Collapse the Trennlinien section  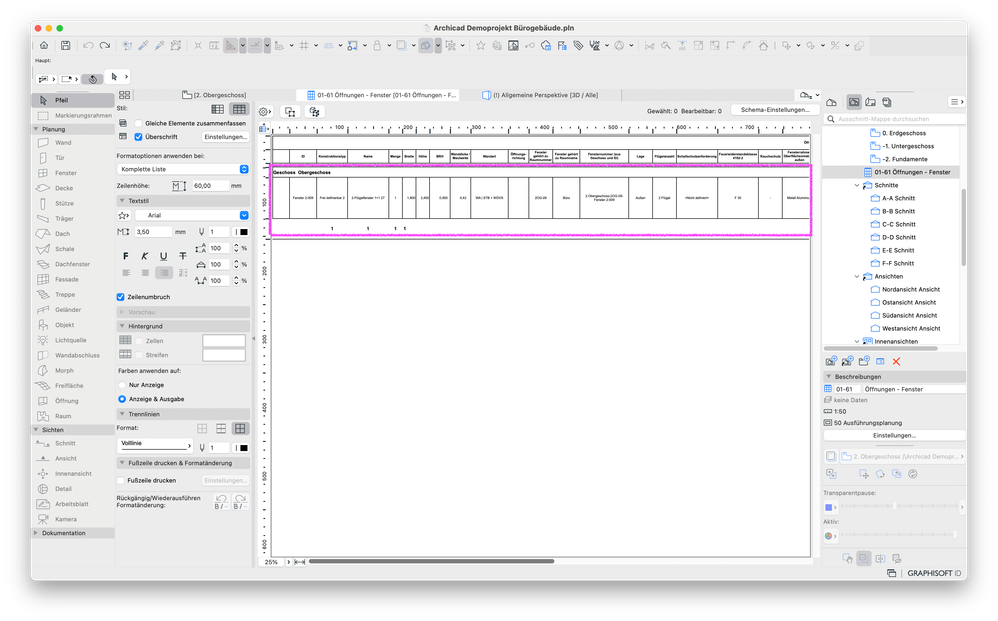tap(122, 414)
